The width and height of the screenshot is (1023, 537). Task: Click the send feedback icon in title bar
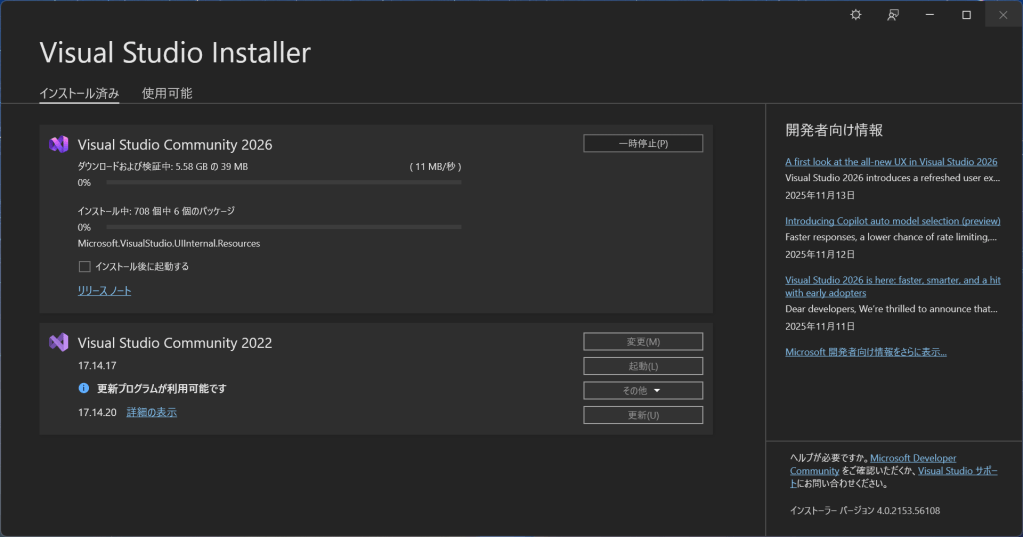(x=893, y=15)
